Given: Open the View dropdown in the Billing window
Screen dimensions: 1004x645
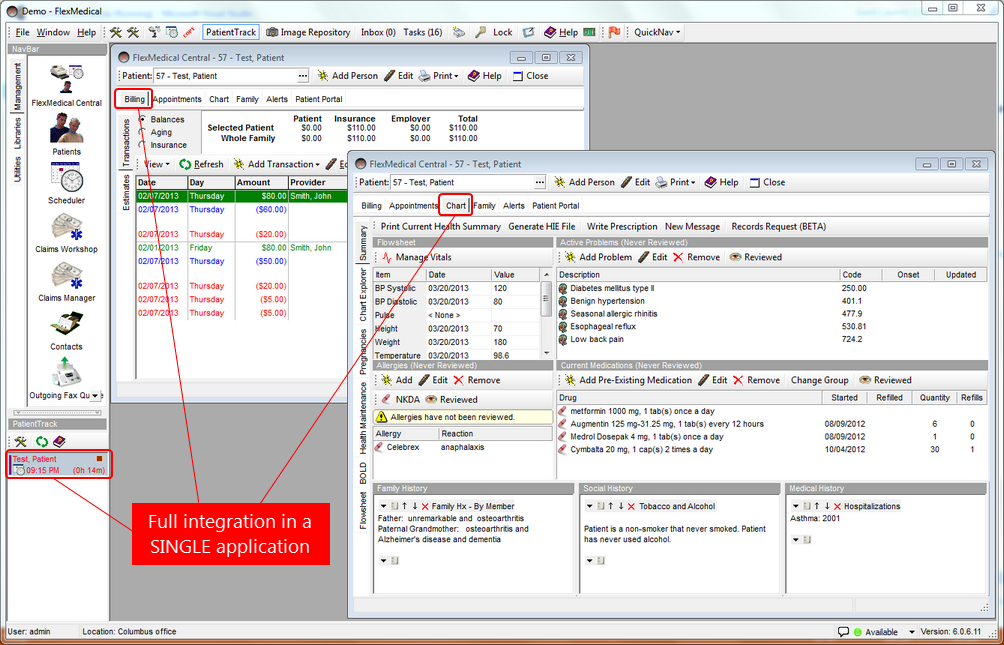Looking at the screenshot, I should click(x=156, y=165).
